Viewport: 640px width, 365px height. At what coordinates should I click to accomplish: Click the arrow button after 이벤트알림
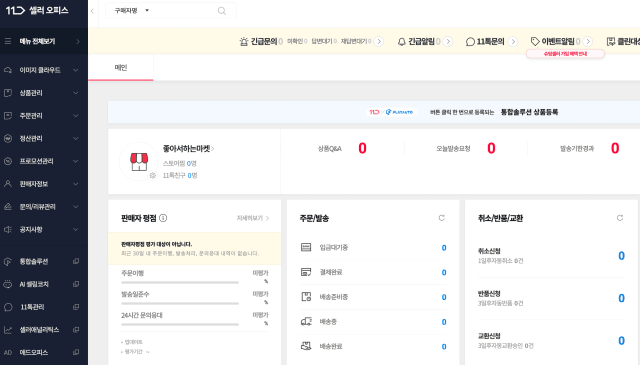point(588,41)
